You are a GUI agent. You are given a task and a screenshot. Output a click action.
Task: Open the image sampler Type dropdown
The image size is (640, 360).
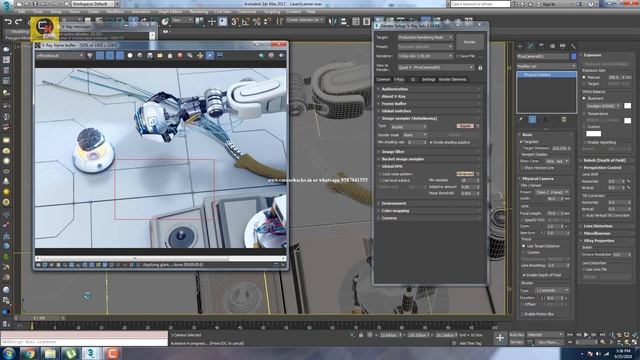coord(408,127)
